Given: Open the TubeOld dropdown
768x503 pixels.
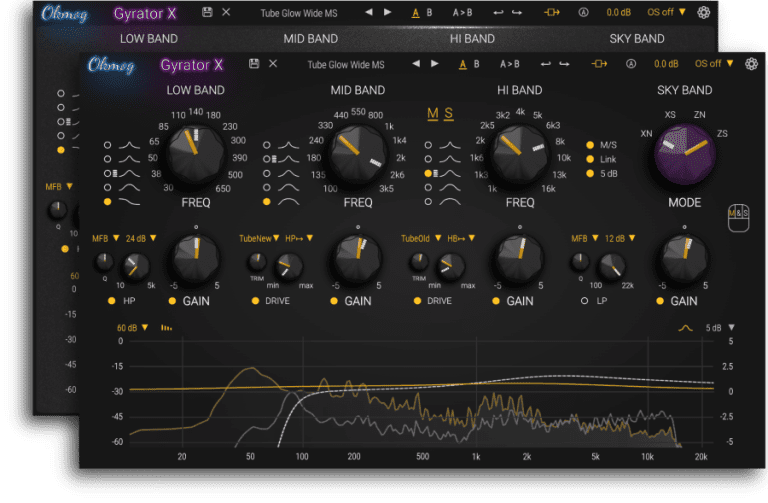Looking at the screenshot, I should (421, 239).
